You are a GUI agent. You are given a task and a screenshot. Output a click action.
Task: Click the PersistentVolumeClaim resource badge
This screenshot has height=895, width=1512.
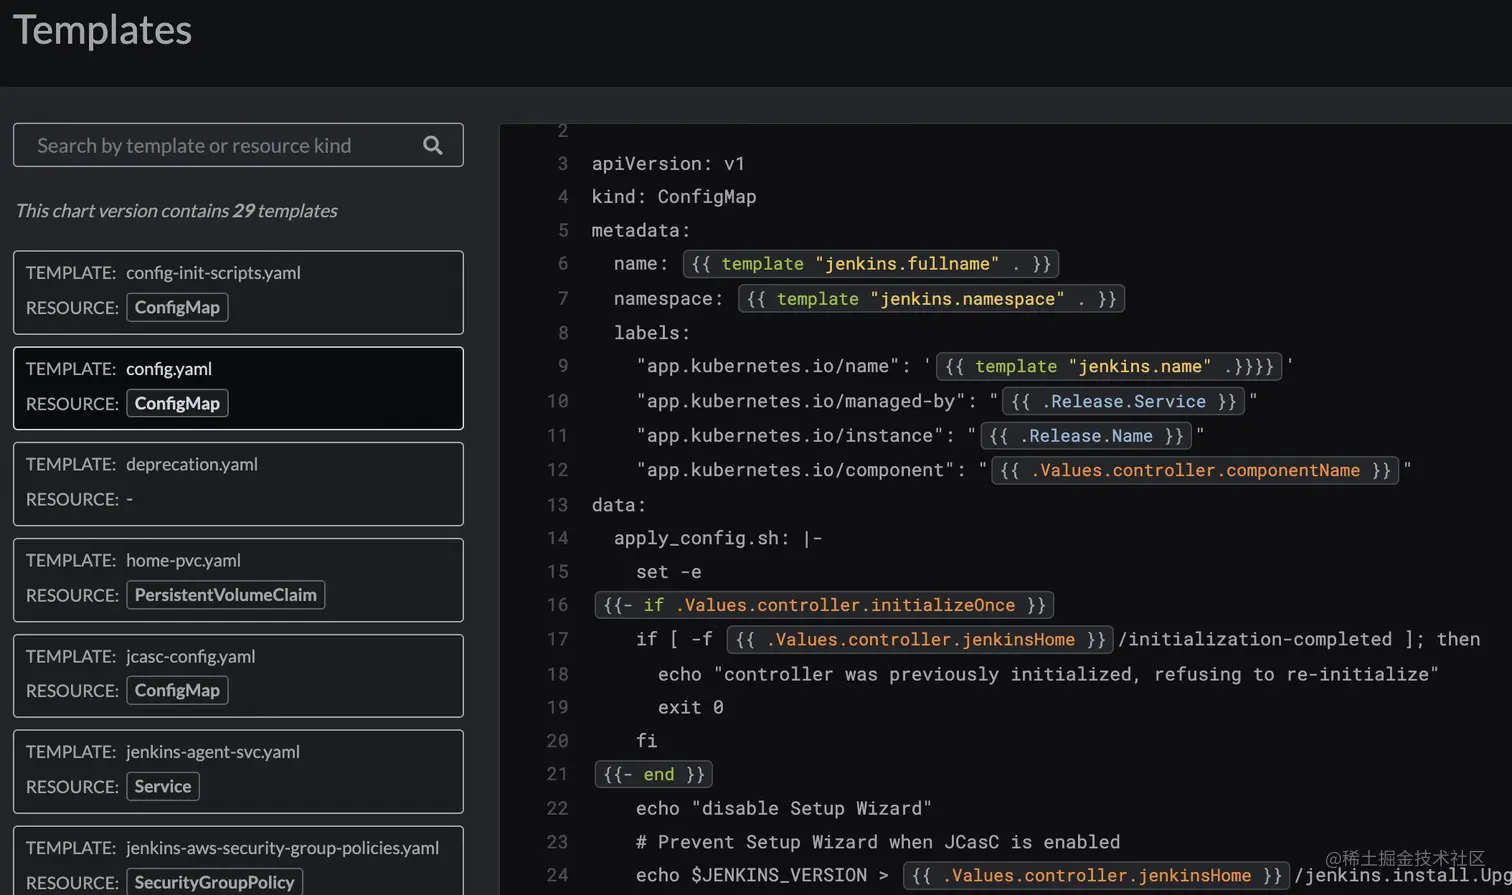[x=225, y=595]
